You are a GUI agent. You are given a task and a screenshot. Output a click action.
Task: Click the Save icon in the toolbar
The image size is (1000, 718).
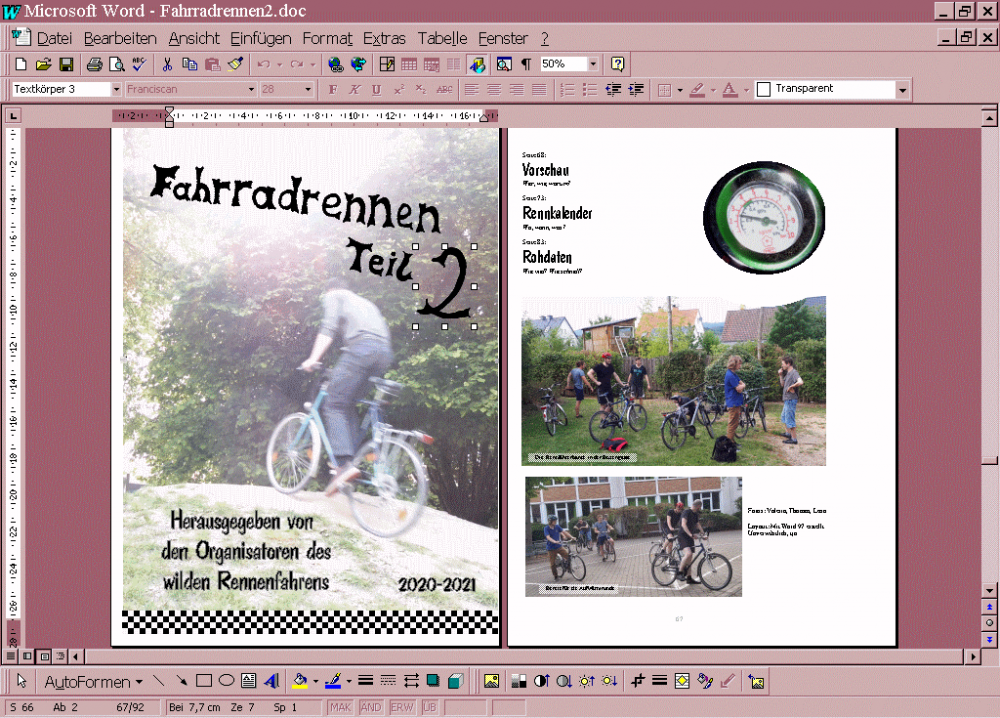tap(66, 64)
